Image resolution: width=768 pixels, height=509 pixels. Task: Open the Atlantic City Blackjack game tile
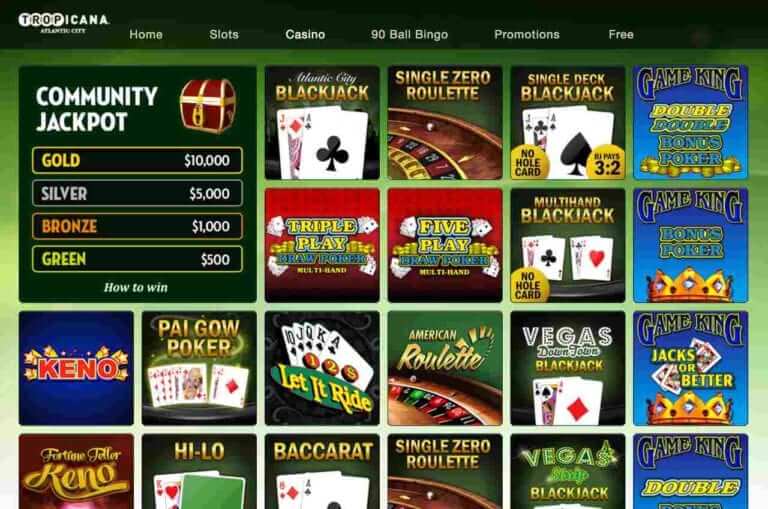pyautogui.click(x=322, y=122)
